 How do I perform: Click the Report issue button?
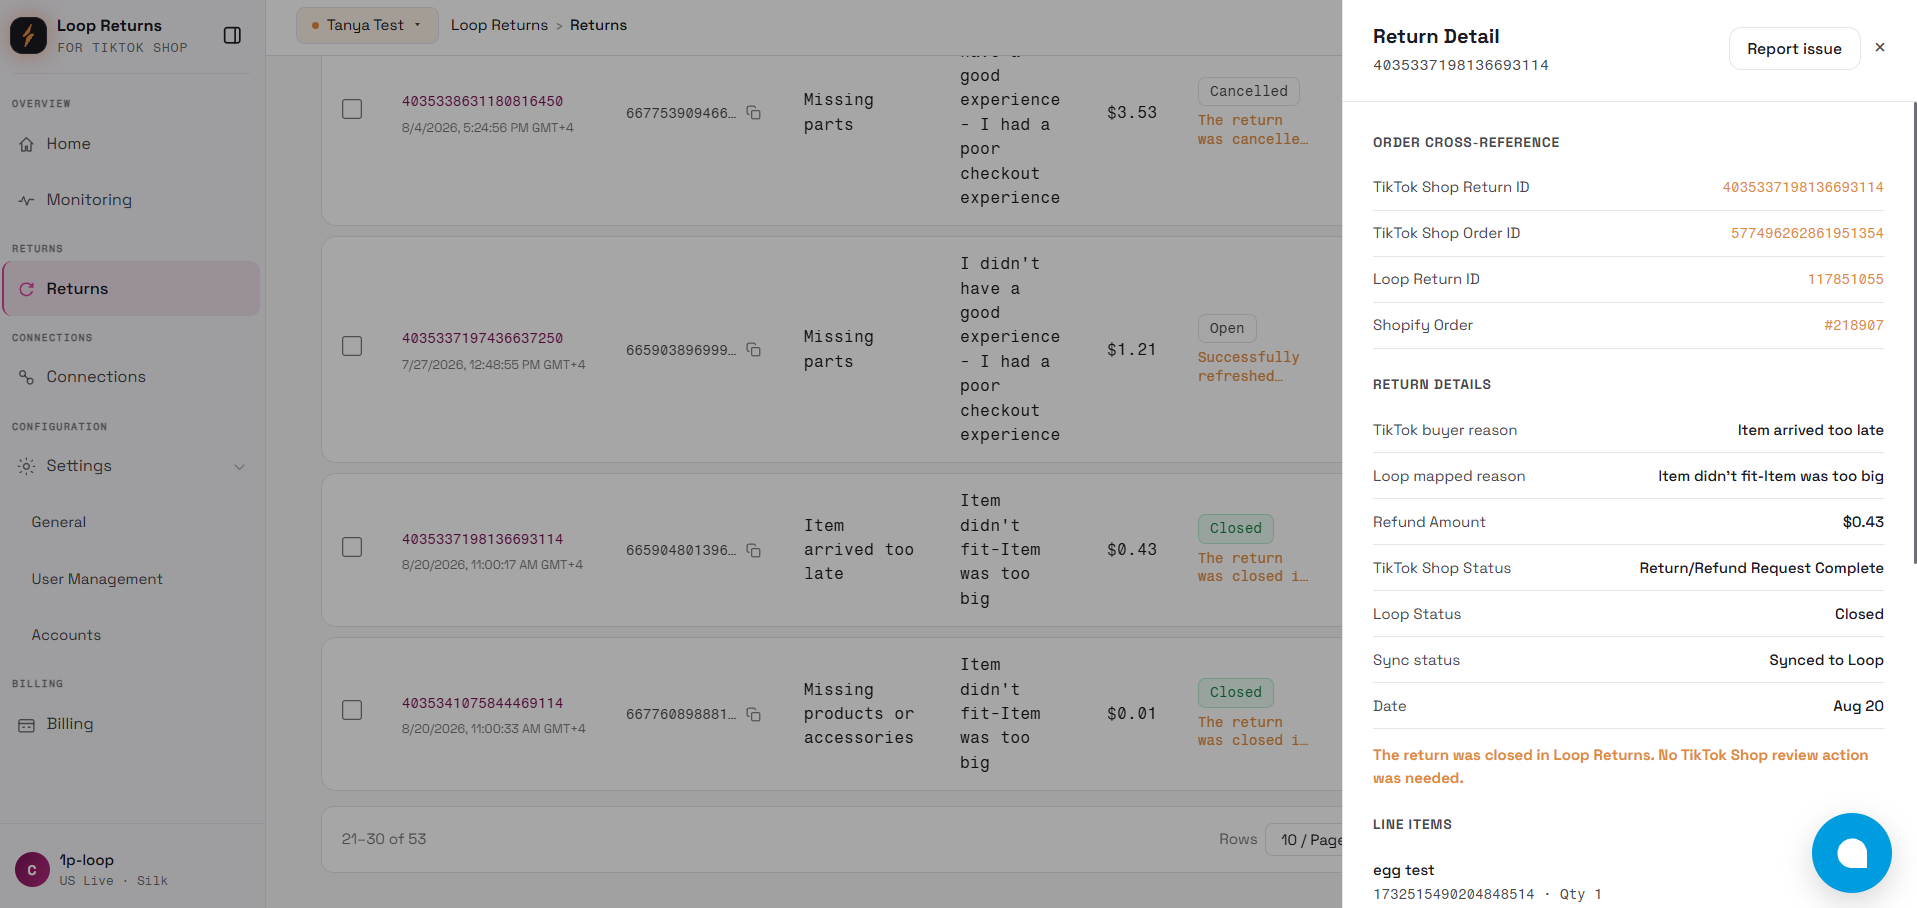click(x=1794, y=49)
